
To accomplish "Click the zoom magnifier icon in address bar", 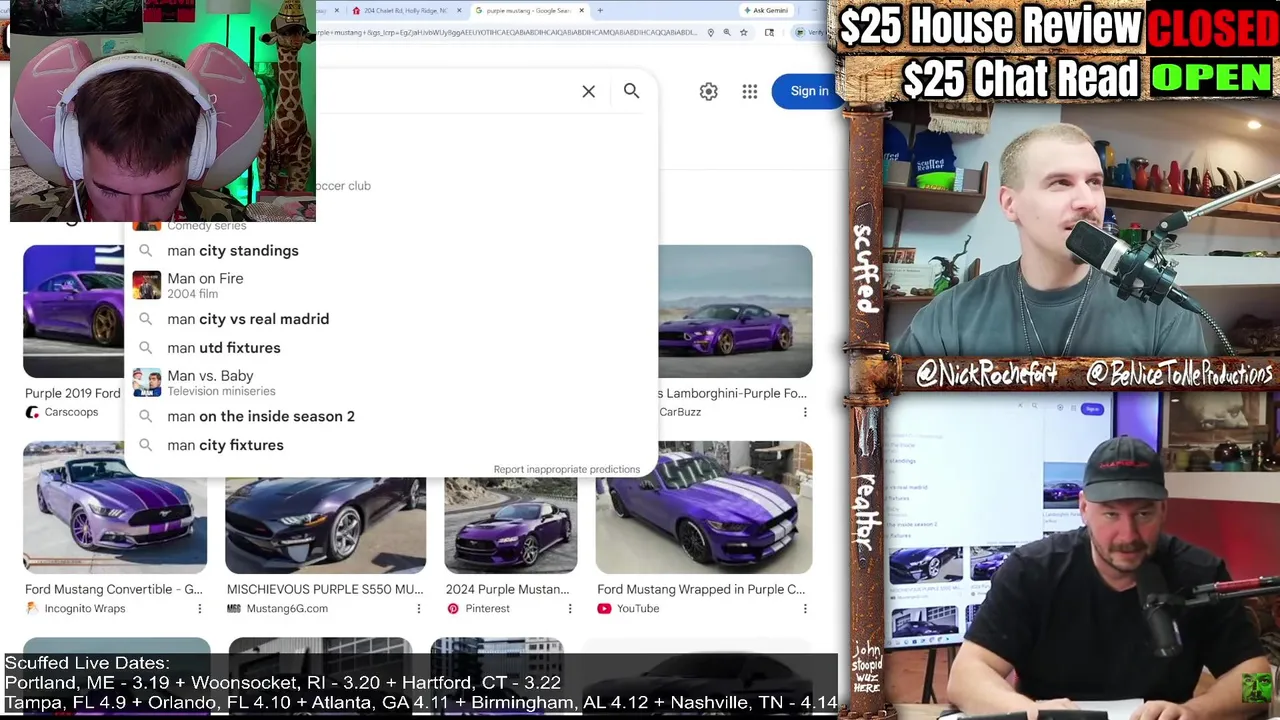I will 727,32.
